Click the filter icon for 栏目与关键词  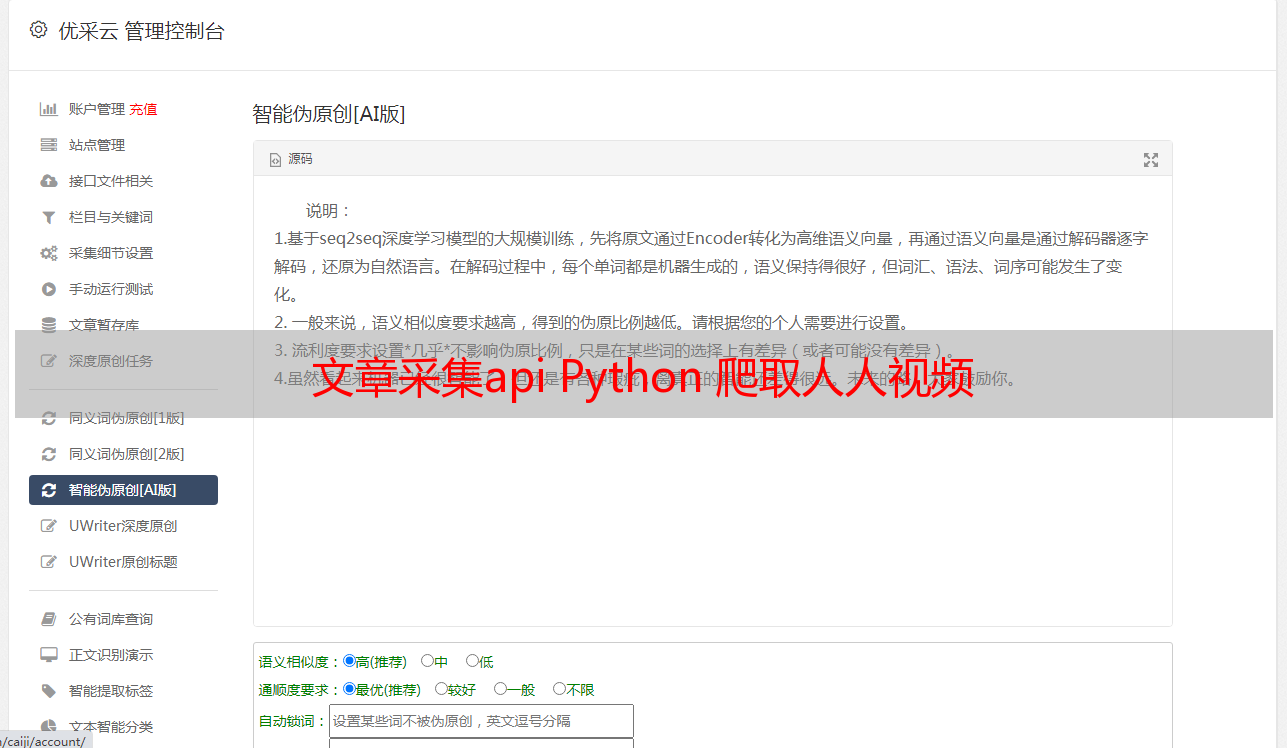click(x=48, y=217)
